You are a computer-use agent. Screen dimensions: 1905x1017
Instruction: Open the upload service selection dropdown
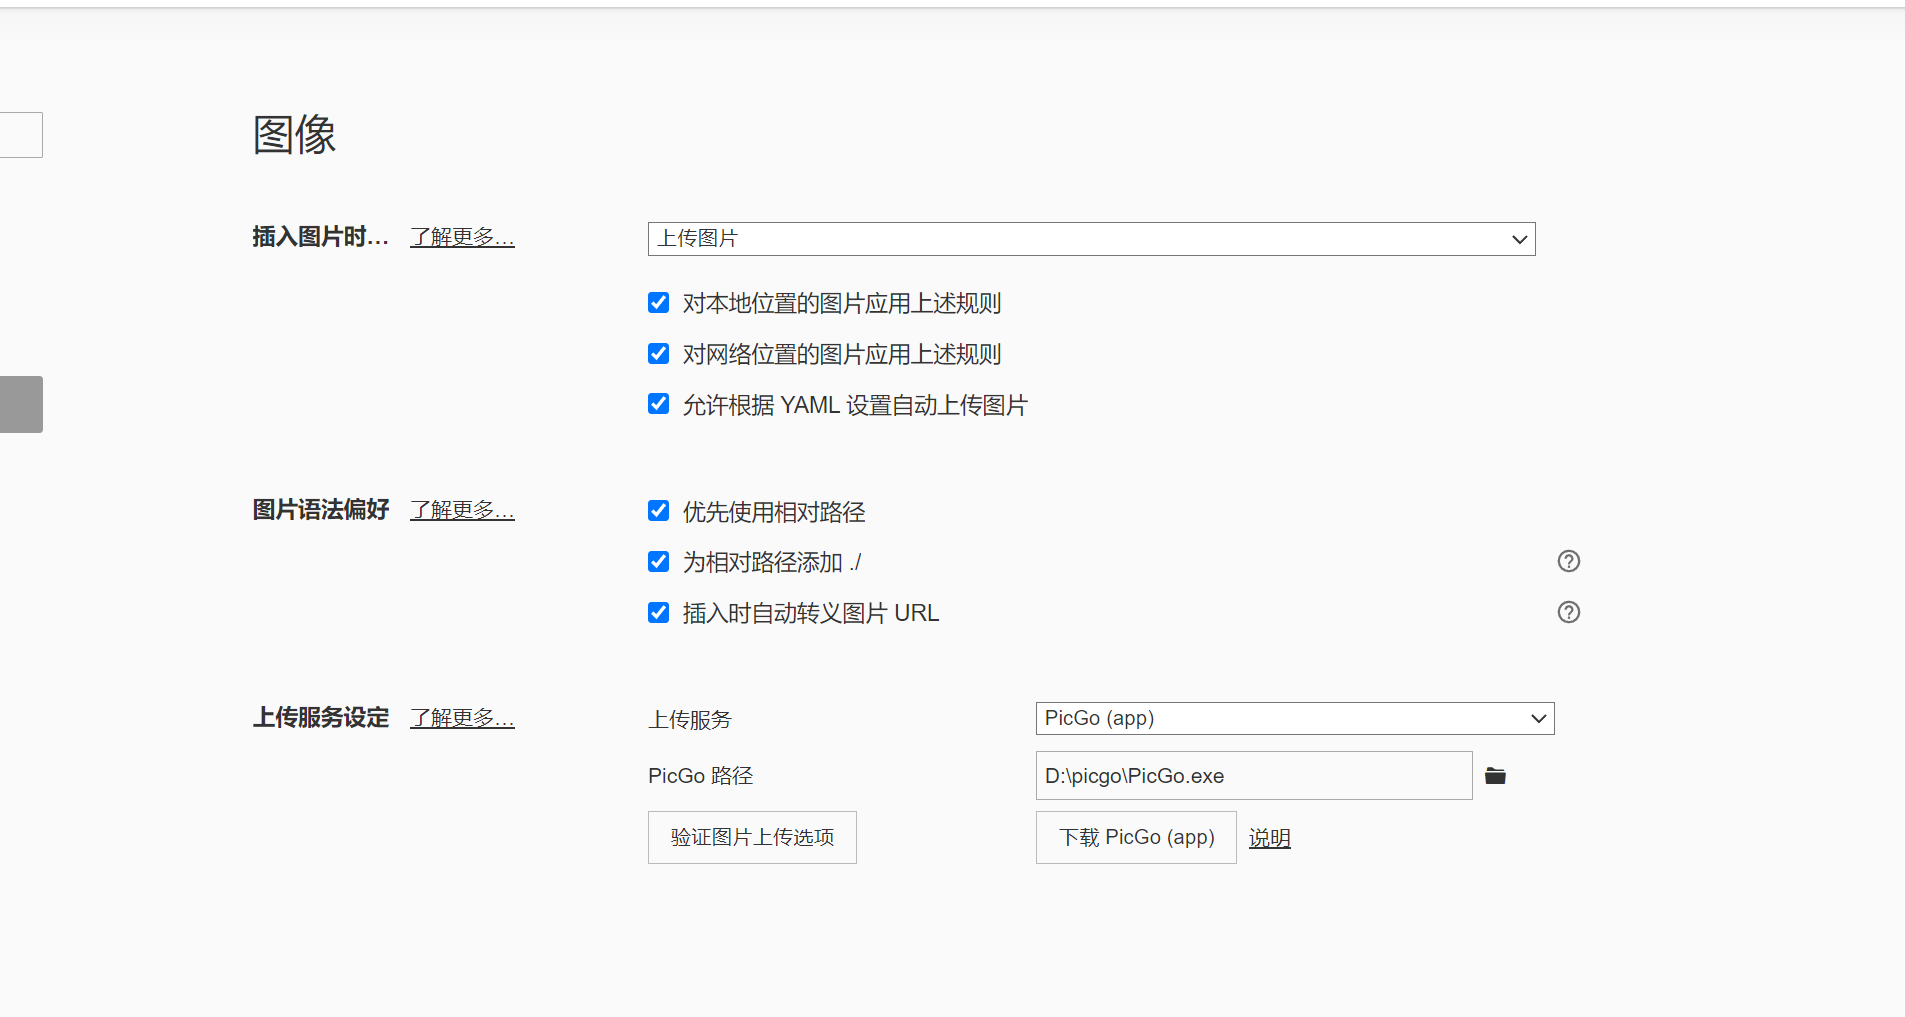pyautogui.click(x=1294, y=718)
